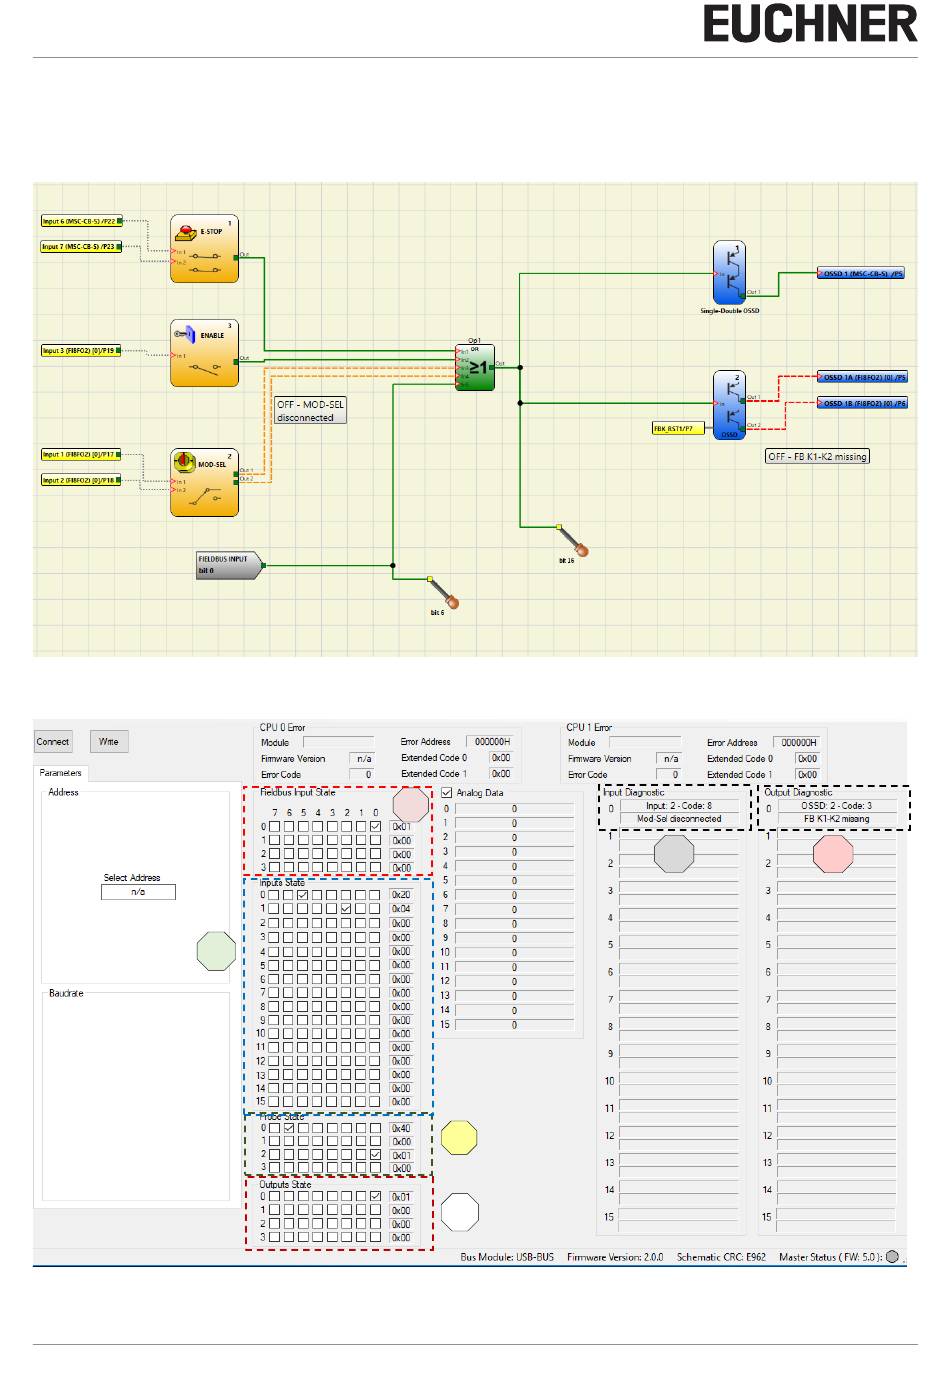Click the OSSD 1B (FI8FO2) /P6 output terminal
Screen dimensions: 950x1378
tap(863, 403)
